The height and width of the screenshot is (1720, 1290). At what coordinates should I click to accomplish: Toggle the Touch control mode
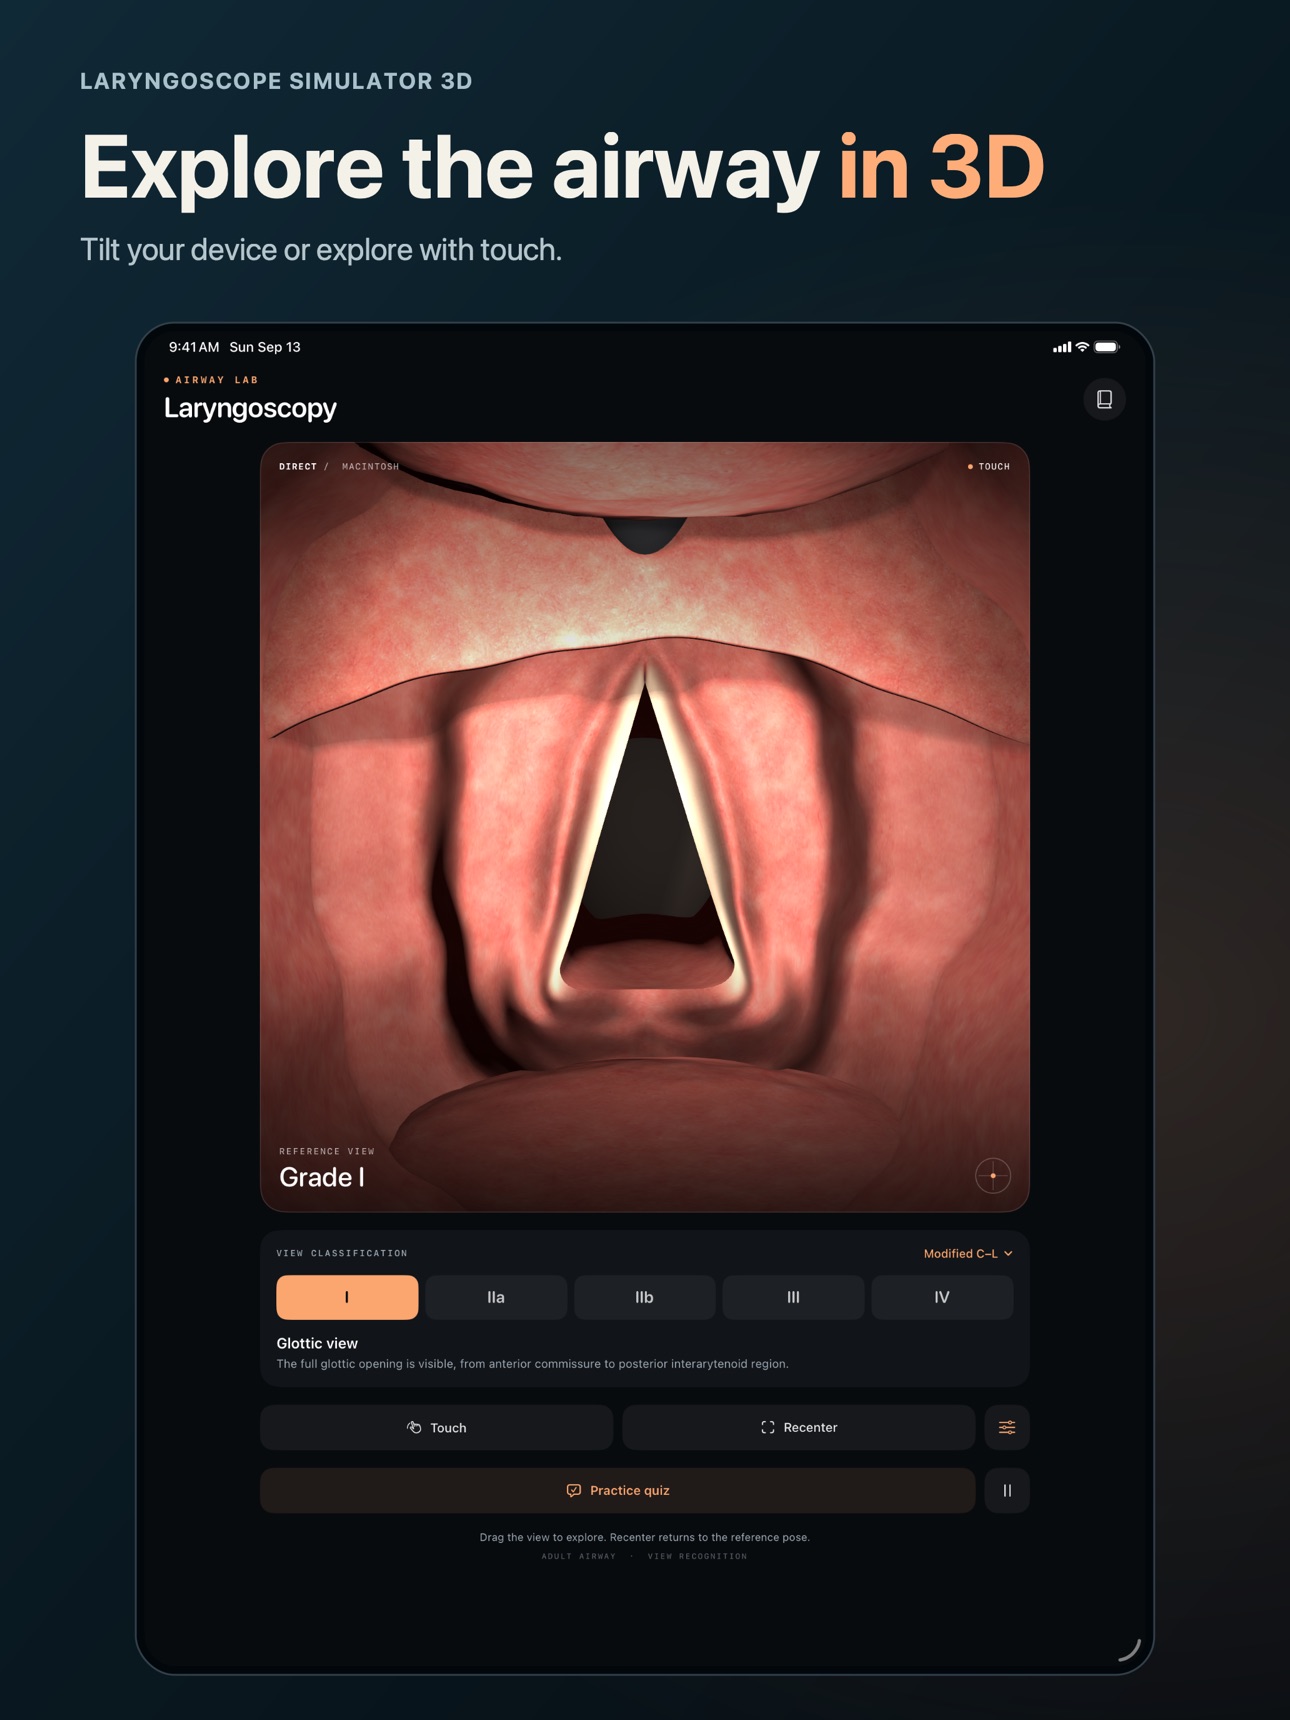point(436,1427)
